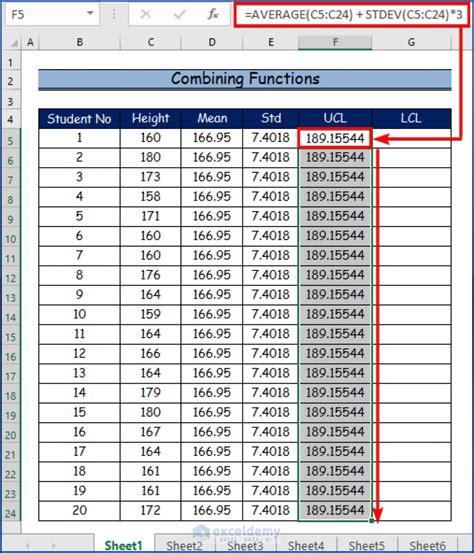The height and width of the screenshot is (553, 474).
Task: Click the sheet tab scroll-left arrow
Action: point(28,546)
